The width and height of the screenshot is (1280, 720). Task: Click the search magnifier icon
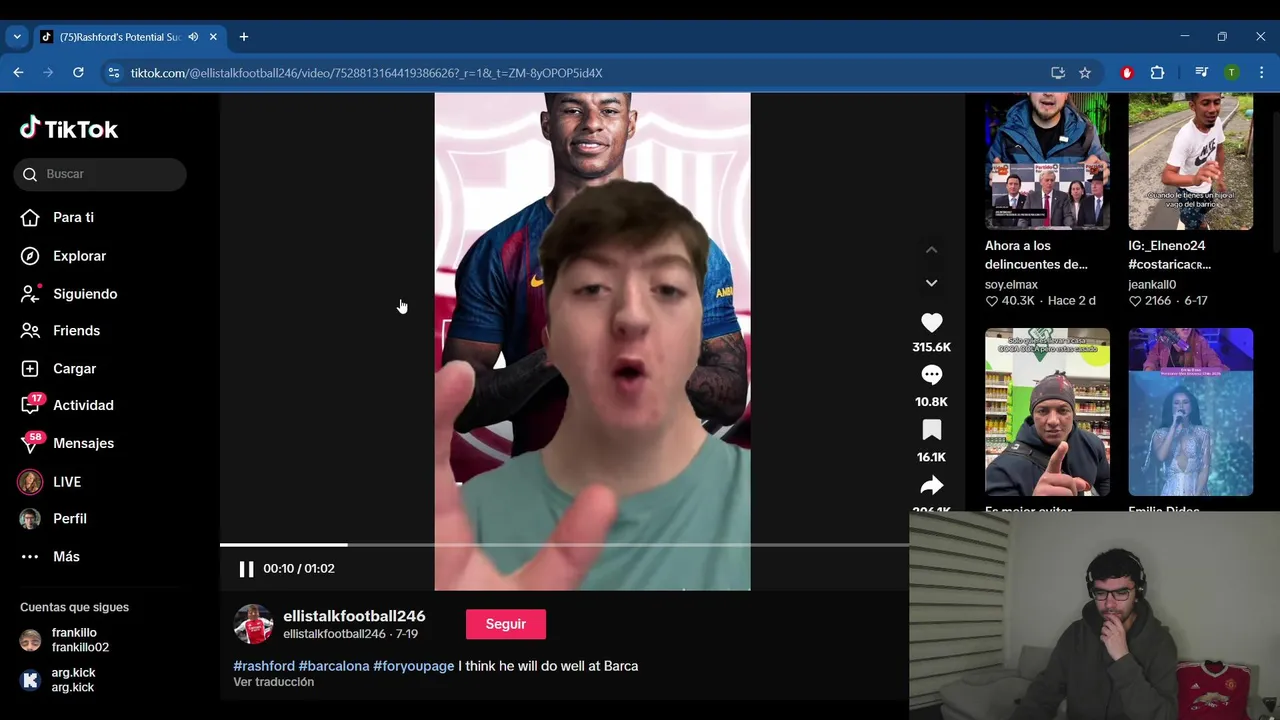tap(30, 174)
